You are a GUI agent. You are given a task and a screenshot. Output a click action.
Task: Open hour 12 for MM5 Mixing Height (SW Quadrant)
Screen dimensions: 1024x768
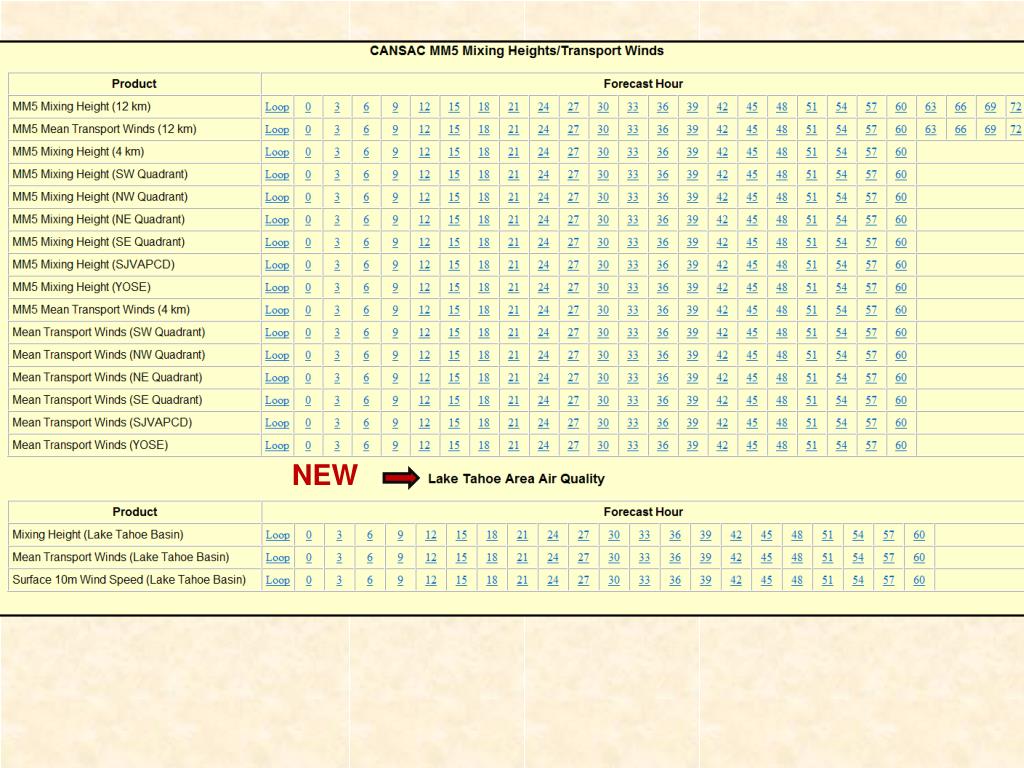pos(424,175)
